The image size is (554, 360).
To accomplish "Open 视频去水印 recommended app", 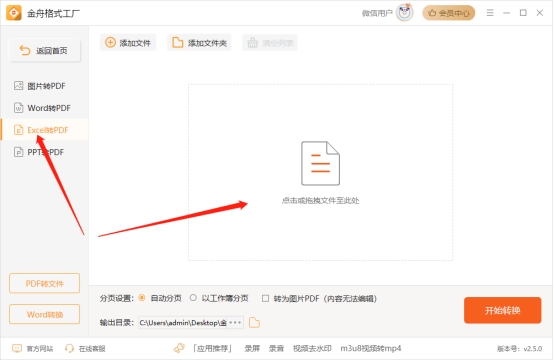I will [312, 348].
